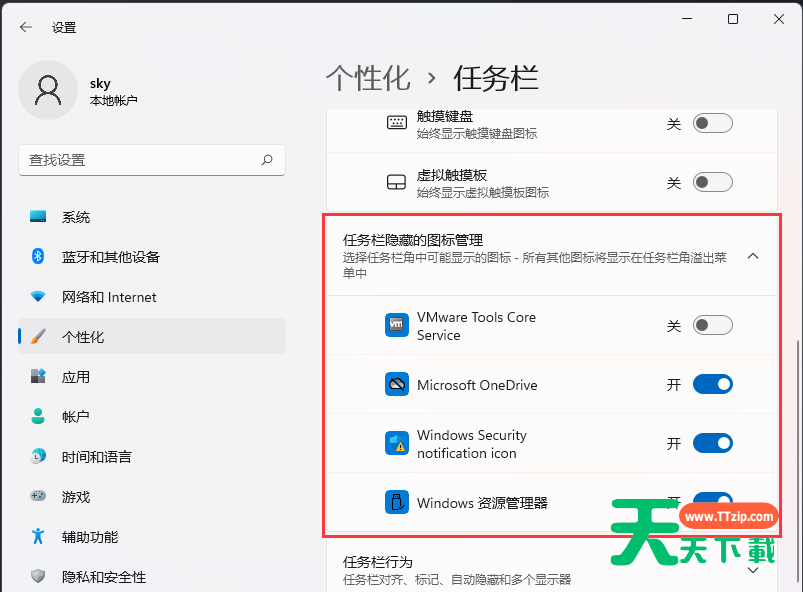803x592 pixels.
Task: Click Windows Security notification icon label
Action: (472, 444)
